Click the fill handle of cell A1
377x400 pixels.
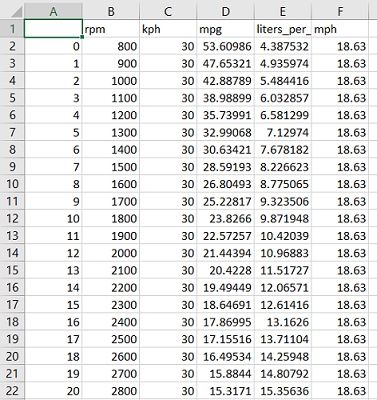coord(82,37)
